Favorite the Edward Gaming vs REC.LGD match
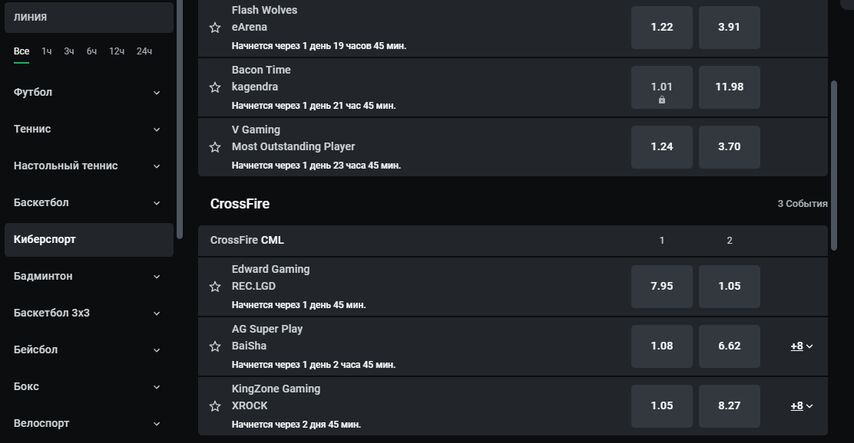854x443 pixels. [215, 287]
